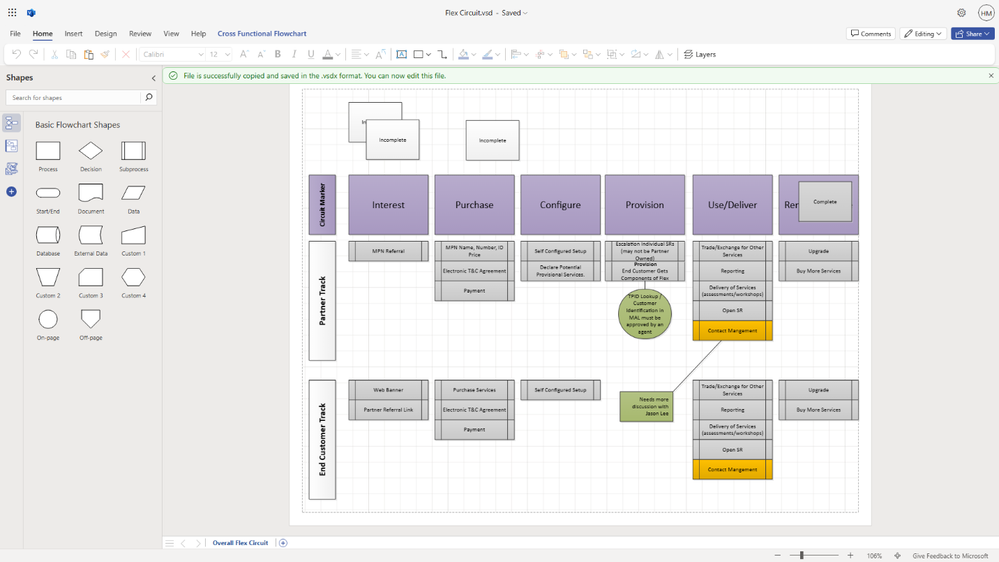Open the Comments button

(x=870, y=33)
